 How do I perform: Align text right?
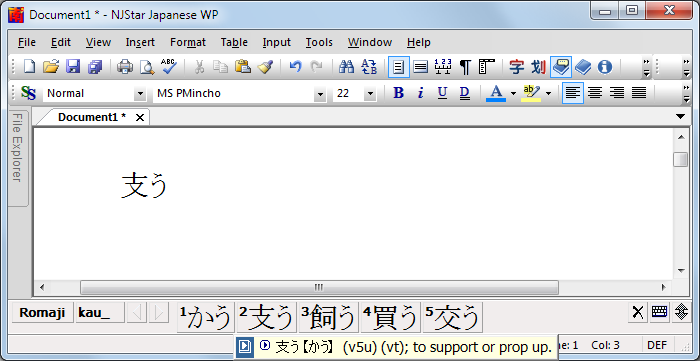(x=617, y=93)
